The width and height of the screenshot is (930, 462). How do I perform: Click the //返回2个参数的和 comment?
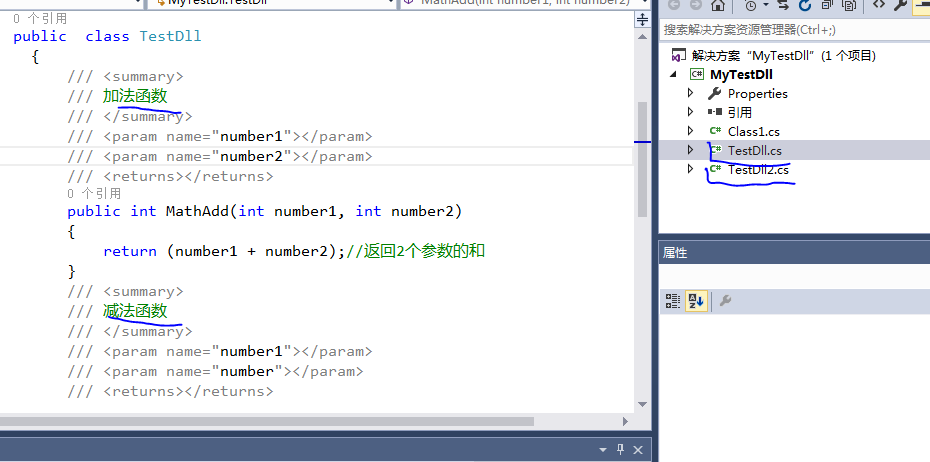coord(415,251)
